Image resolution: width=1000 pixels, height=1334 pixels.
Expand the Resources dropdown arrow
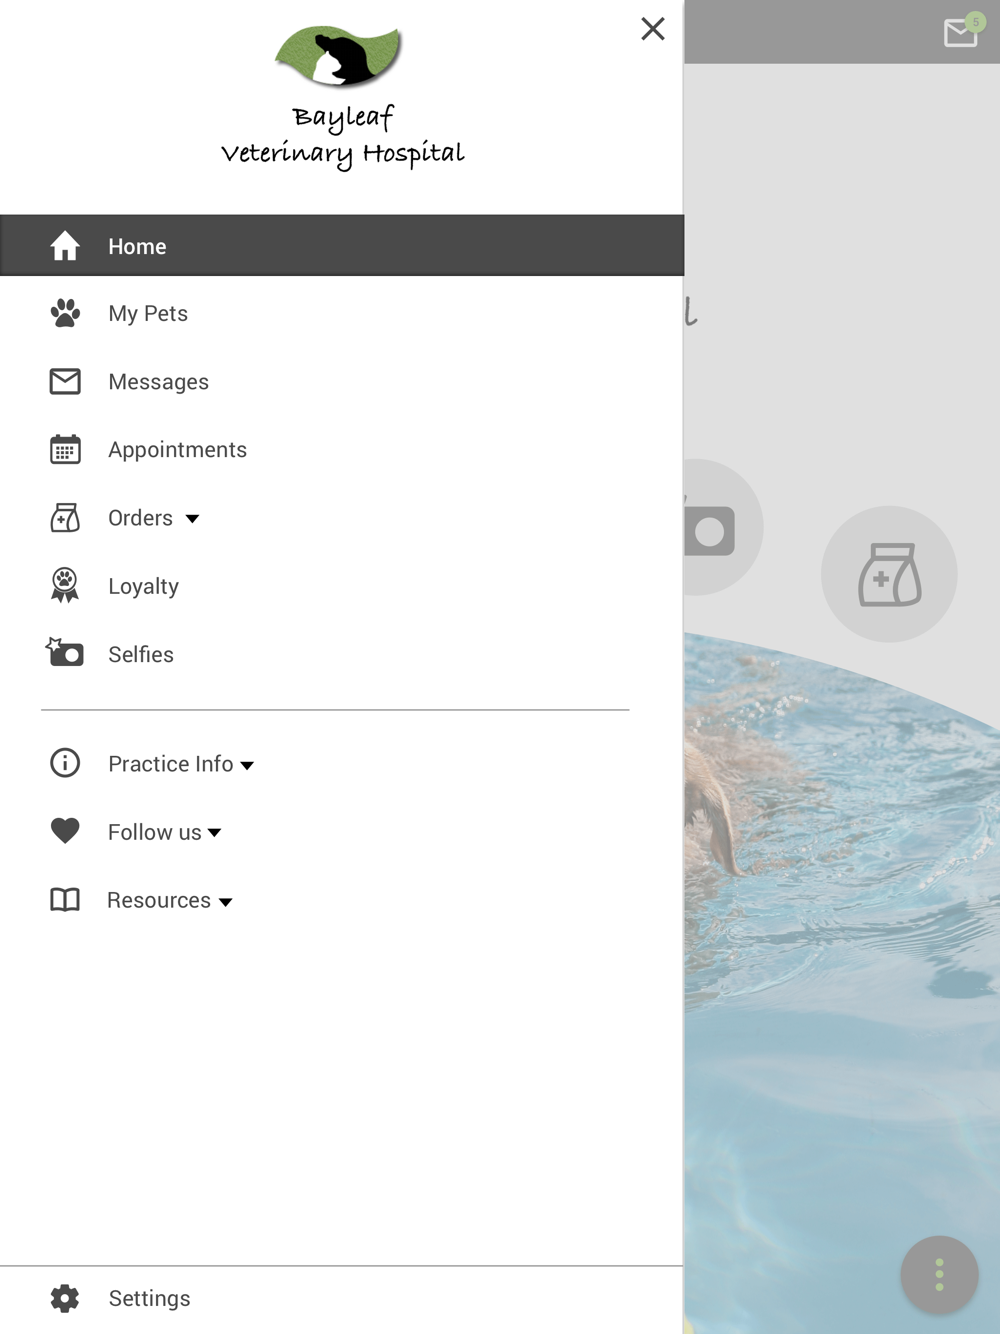226,902
